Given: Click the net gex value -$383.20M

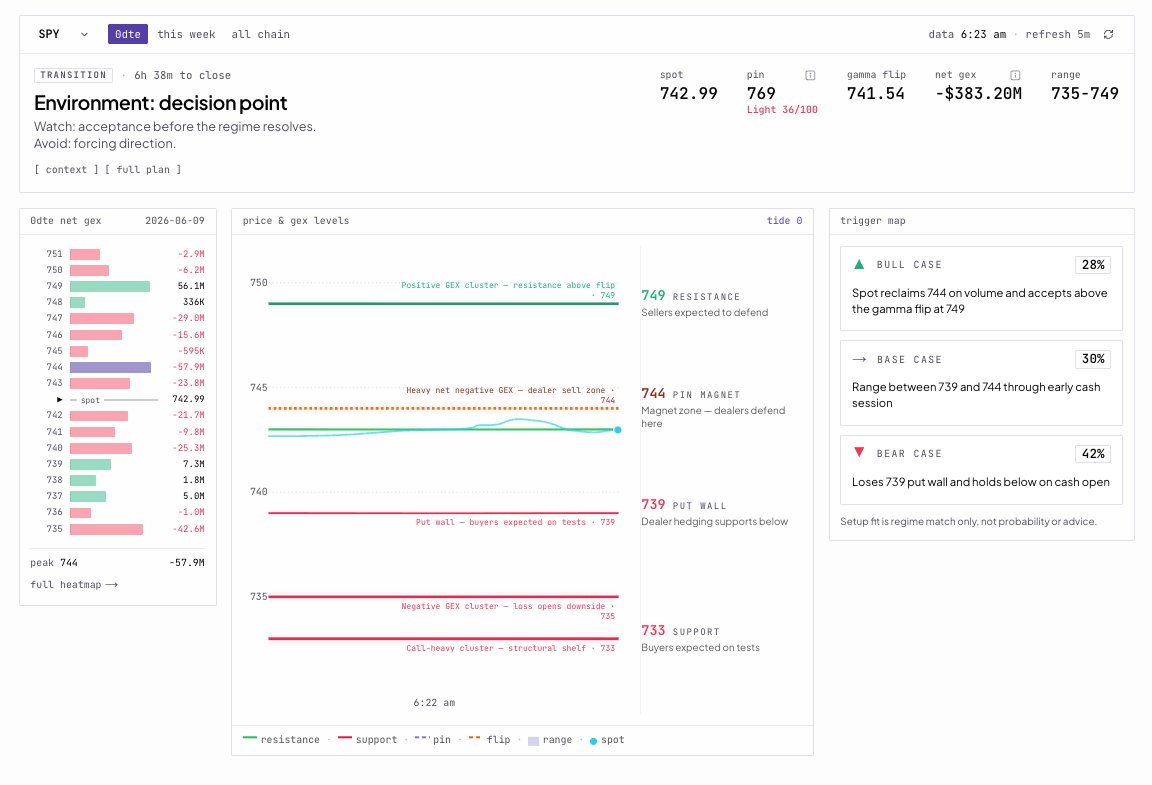Looking at the screenshot, I should point(978,93).
